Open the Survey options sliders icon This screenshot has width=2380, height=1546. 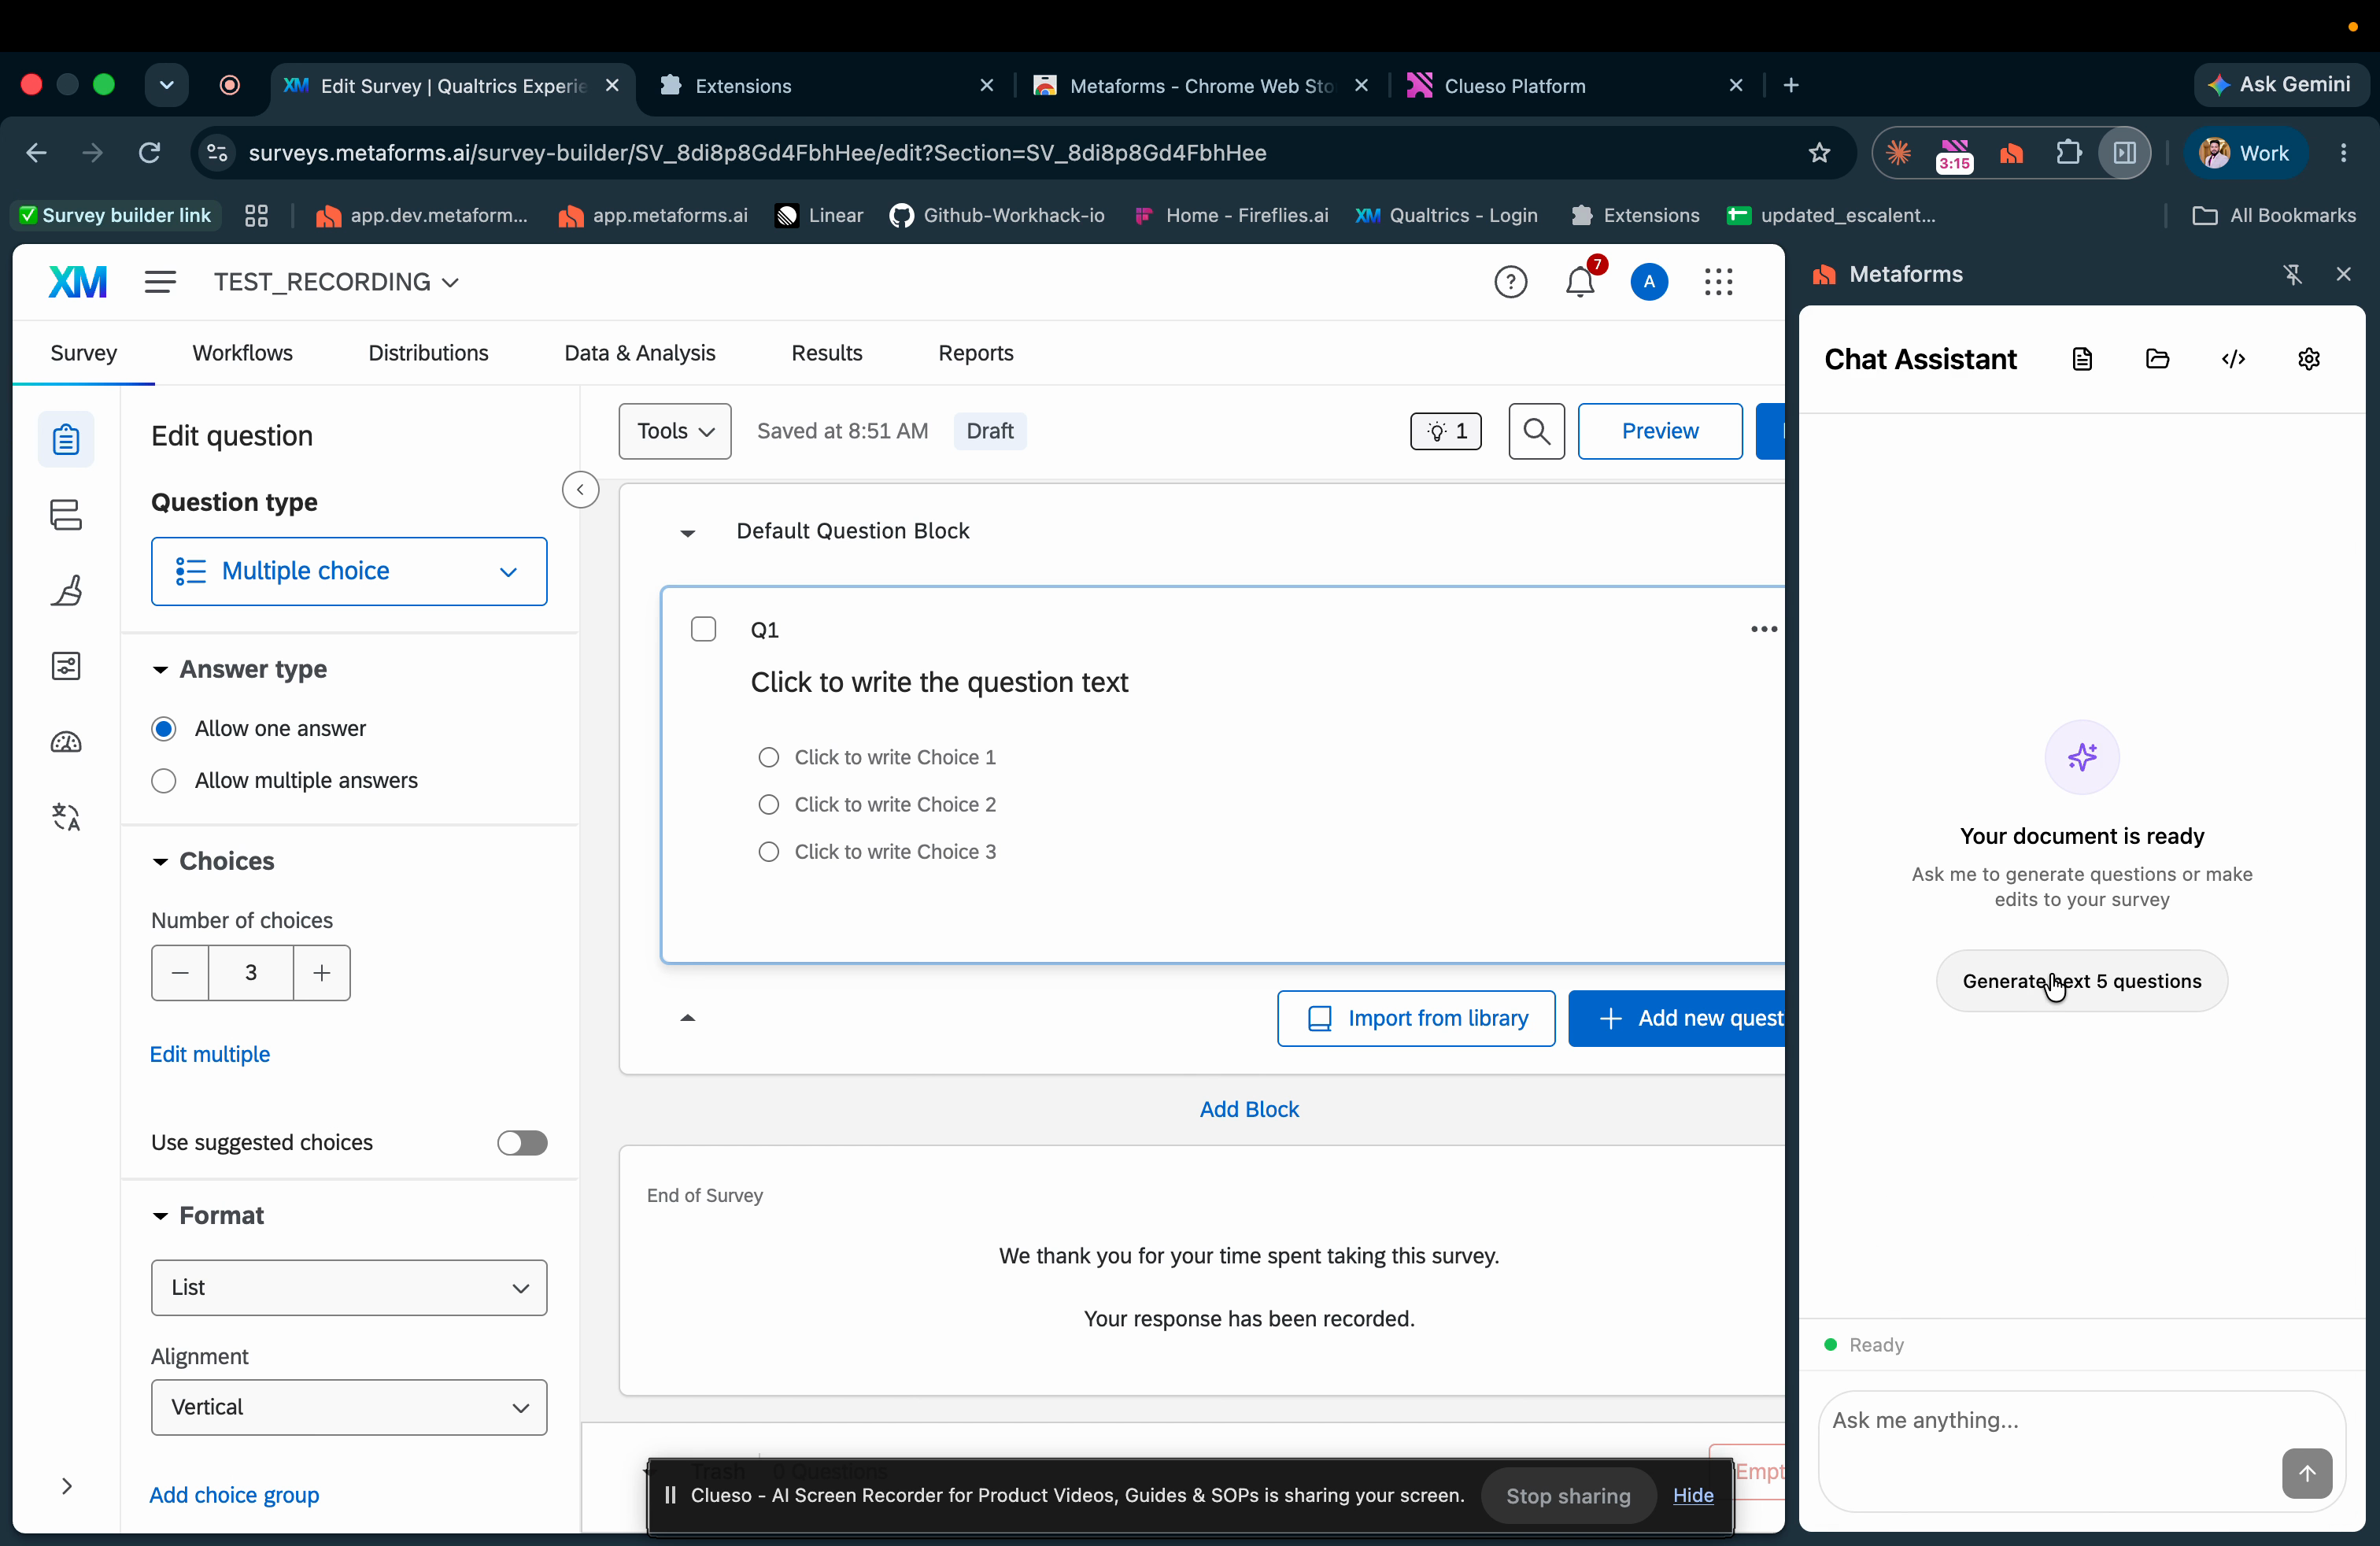point(66,666)
